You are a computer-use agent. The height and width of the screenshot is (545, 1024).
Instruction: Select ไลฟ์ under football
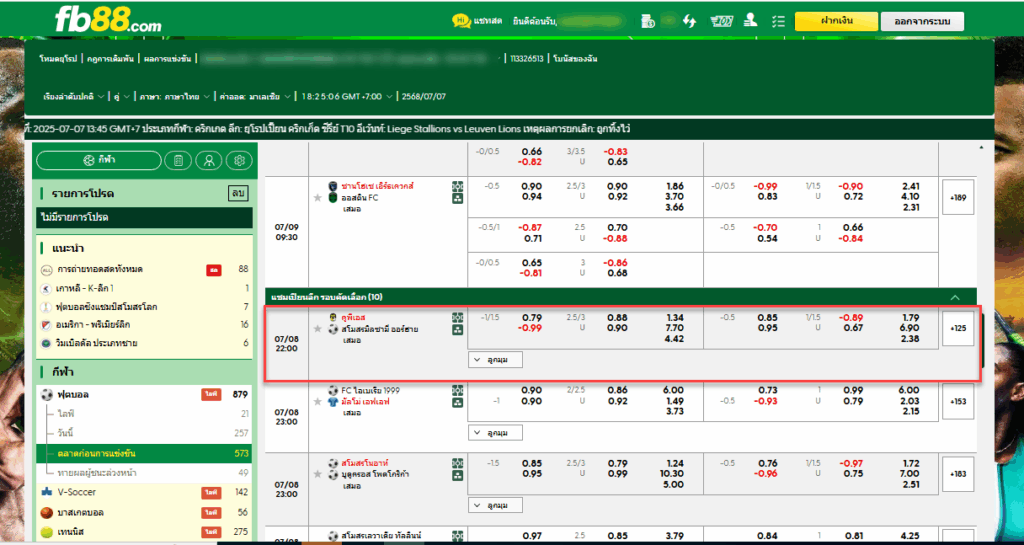point(145,414)
